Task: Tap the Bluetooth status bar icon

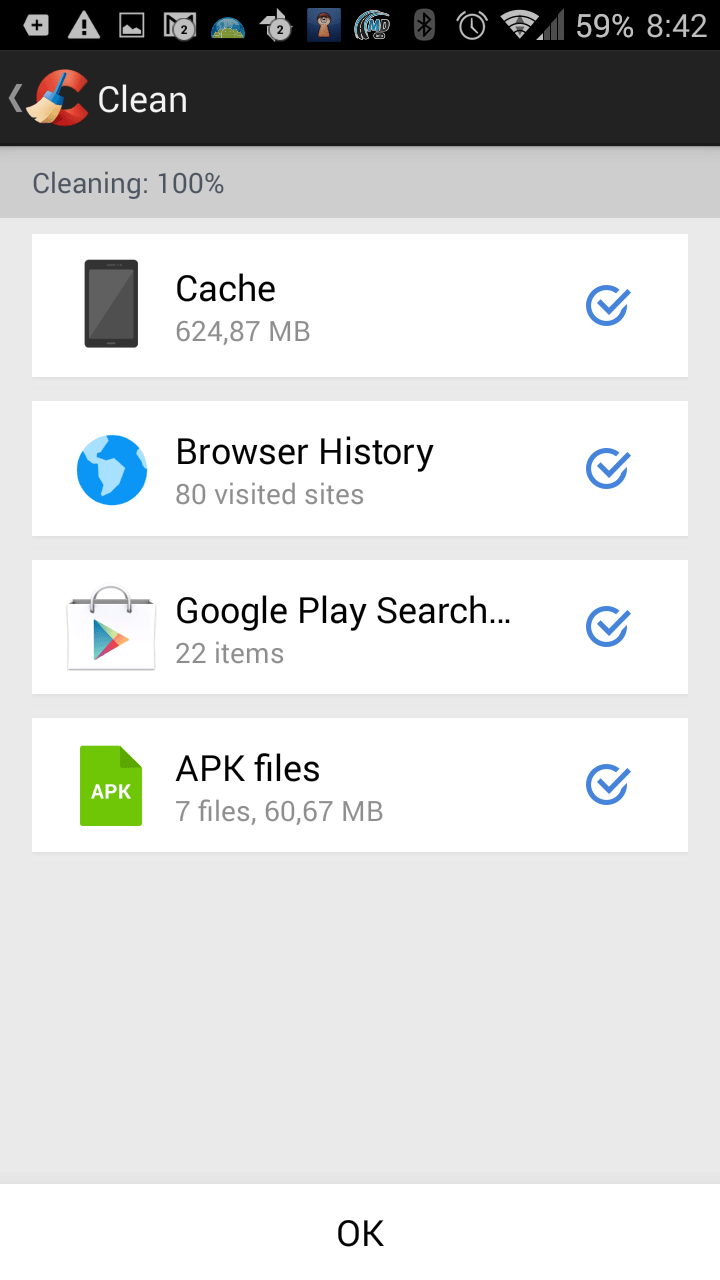Action: pos(425,25)
